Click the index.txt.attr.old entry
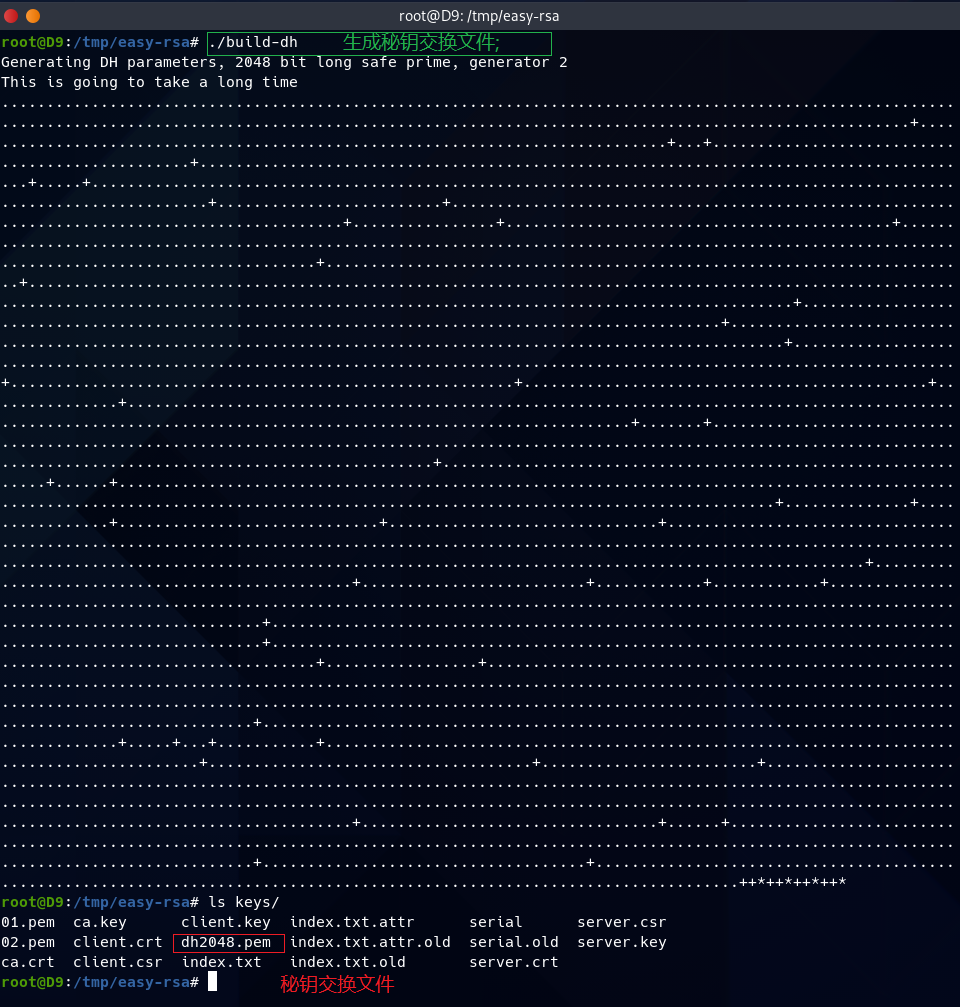This screenshot has height=1007, width=960. (370, 942)
